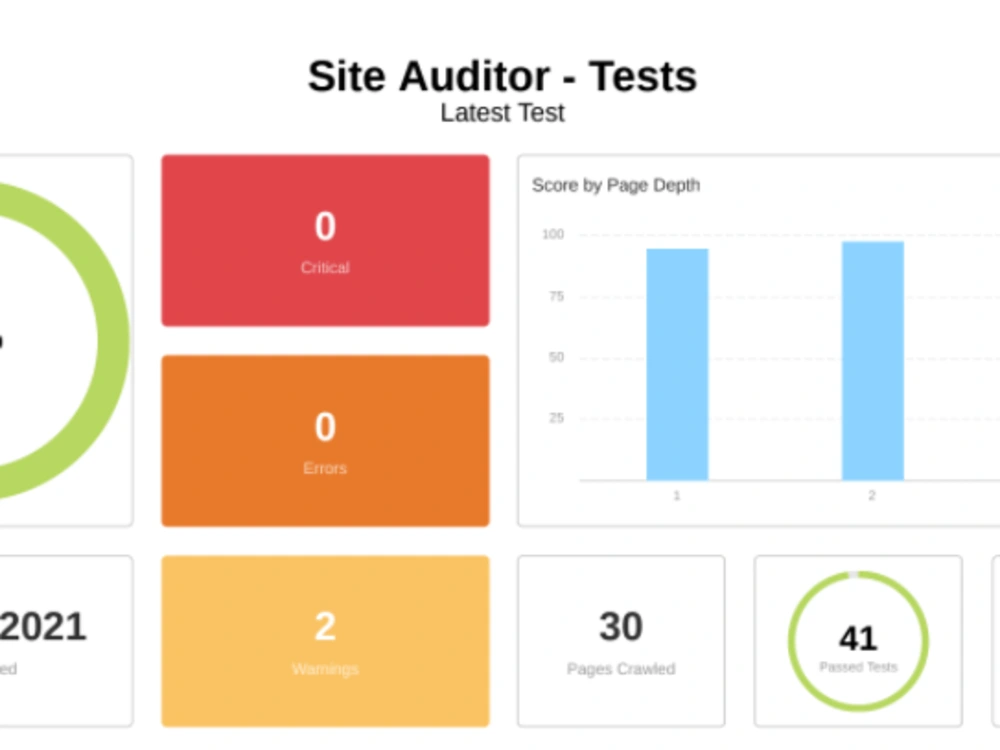The height and width of the screenshot is (750, 1000).
Task: Click the 'Site Auditor - Tests' heading
Action: point(503,77)
